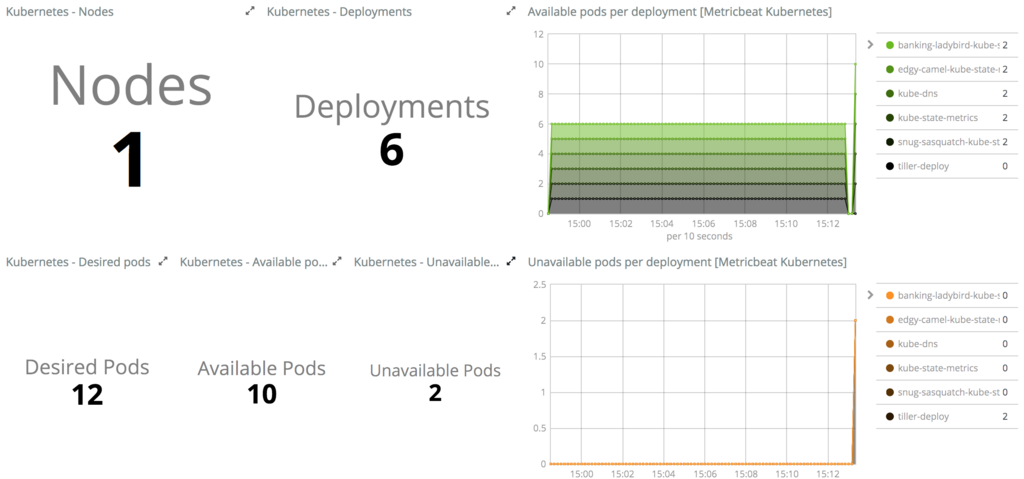Click the 2.5 y-axis label on Unavailable chart
This screenshot has width=1024, height=479.
point(539,284)
